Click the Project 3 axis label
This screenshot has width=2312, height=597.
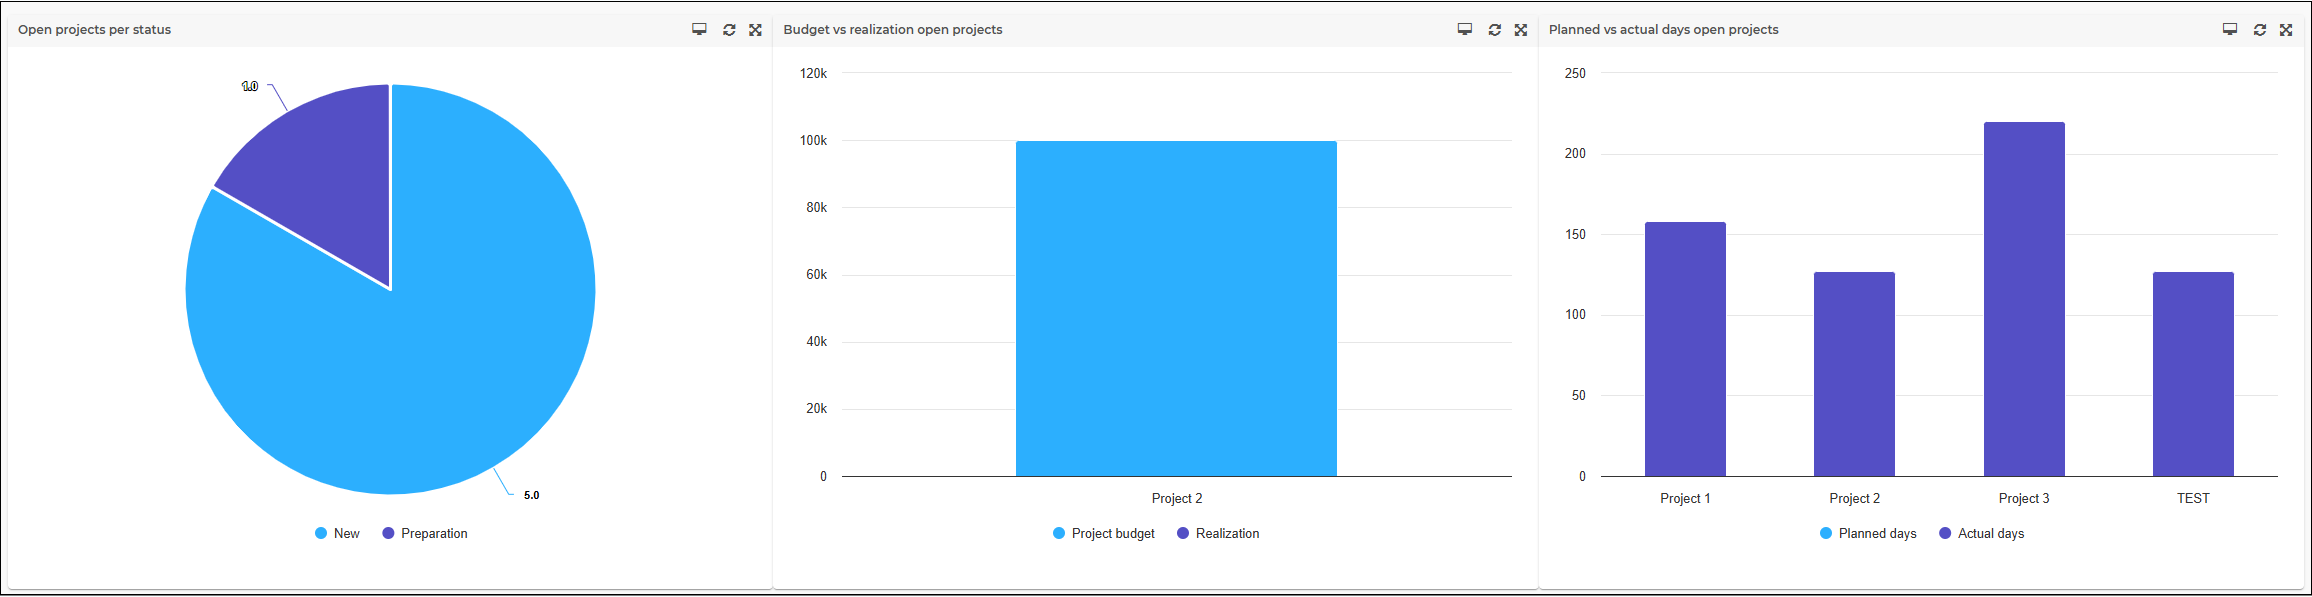click(2024, 498)
